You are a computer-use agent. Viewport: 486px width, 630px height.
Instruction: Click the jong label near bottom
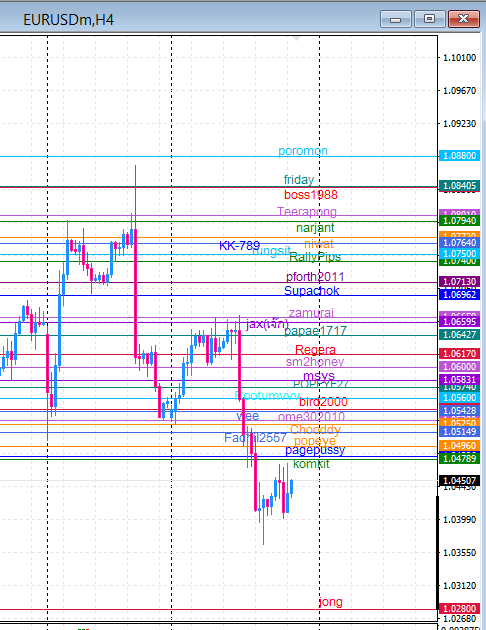click(331, 602)
